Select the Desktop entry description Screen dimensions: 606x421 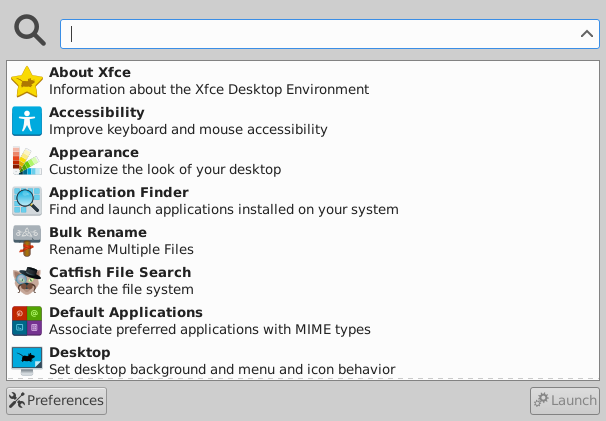pos(222,370)
